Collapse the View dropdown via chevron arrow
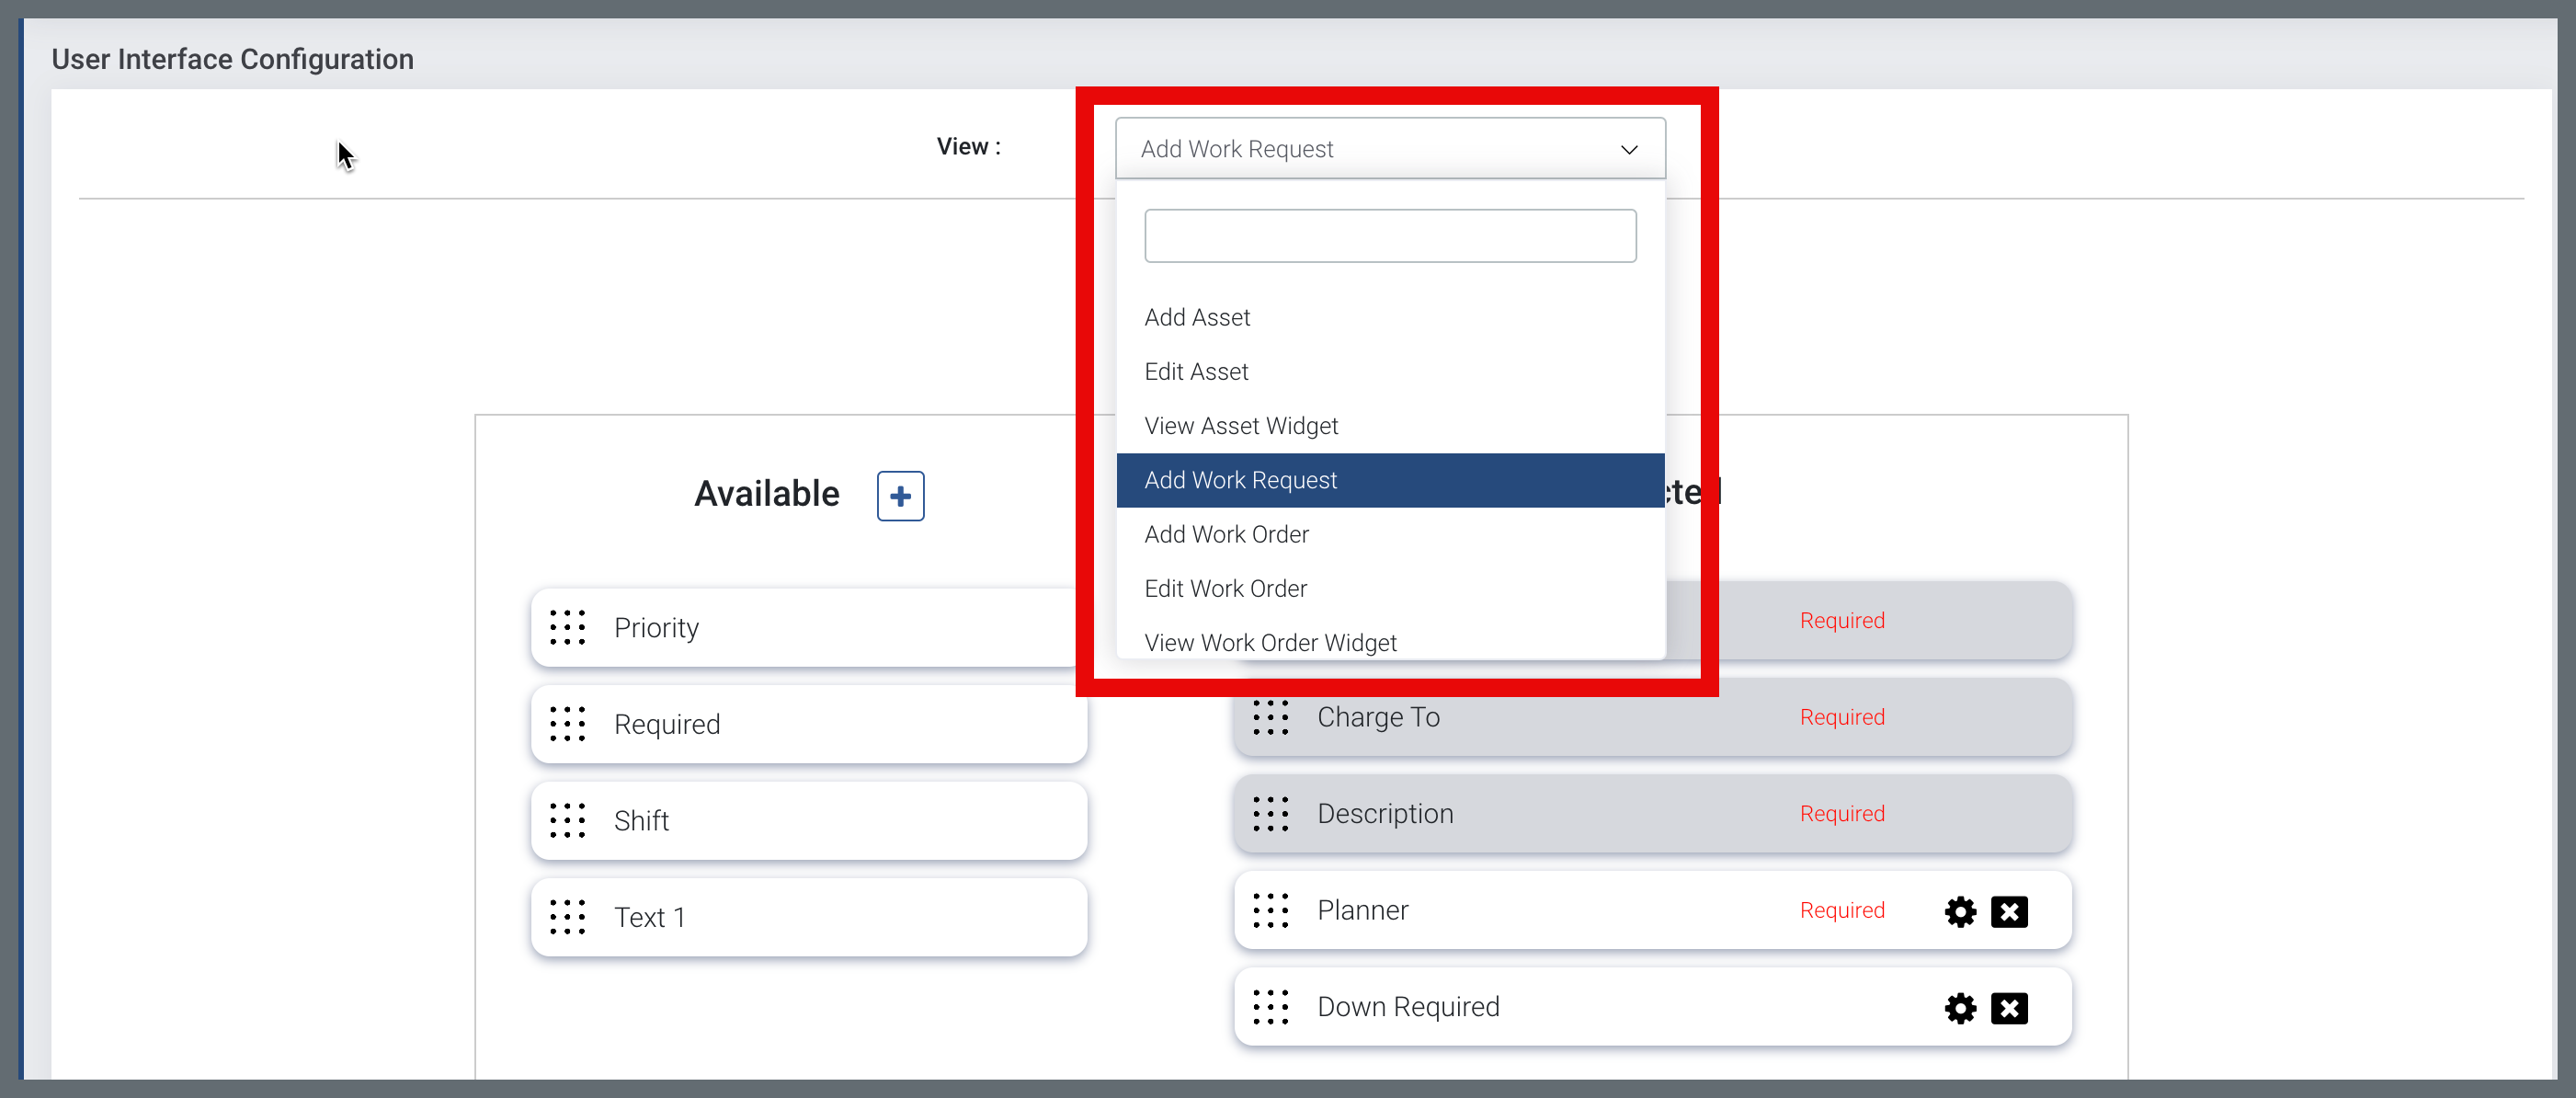The image size is (2576, 1098). [x=1628, y=150]
